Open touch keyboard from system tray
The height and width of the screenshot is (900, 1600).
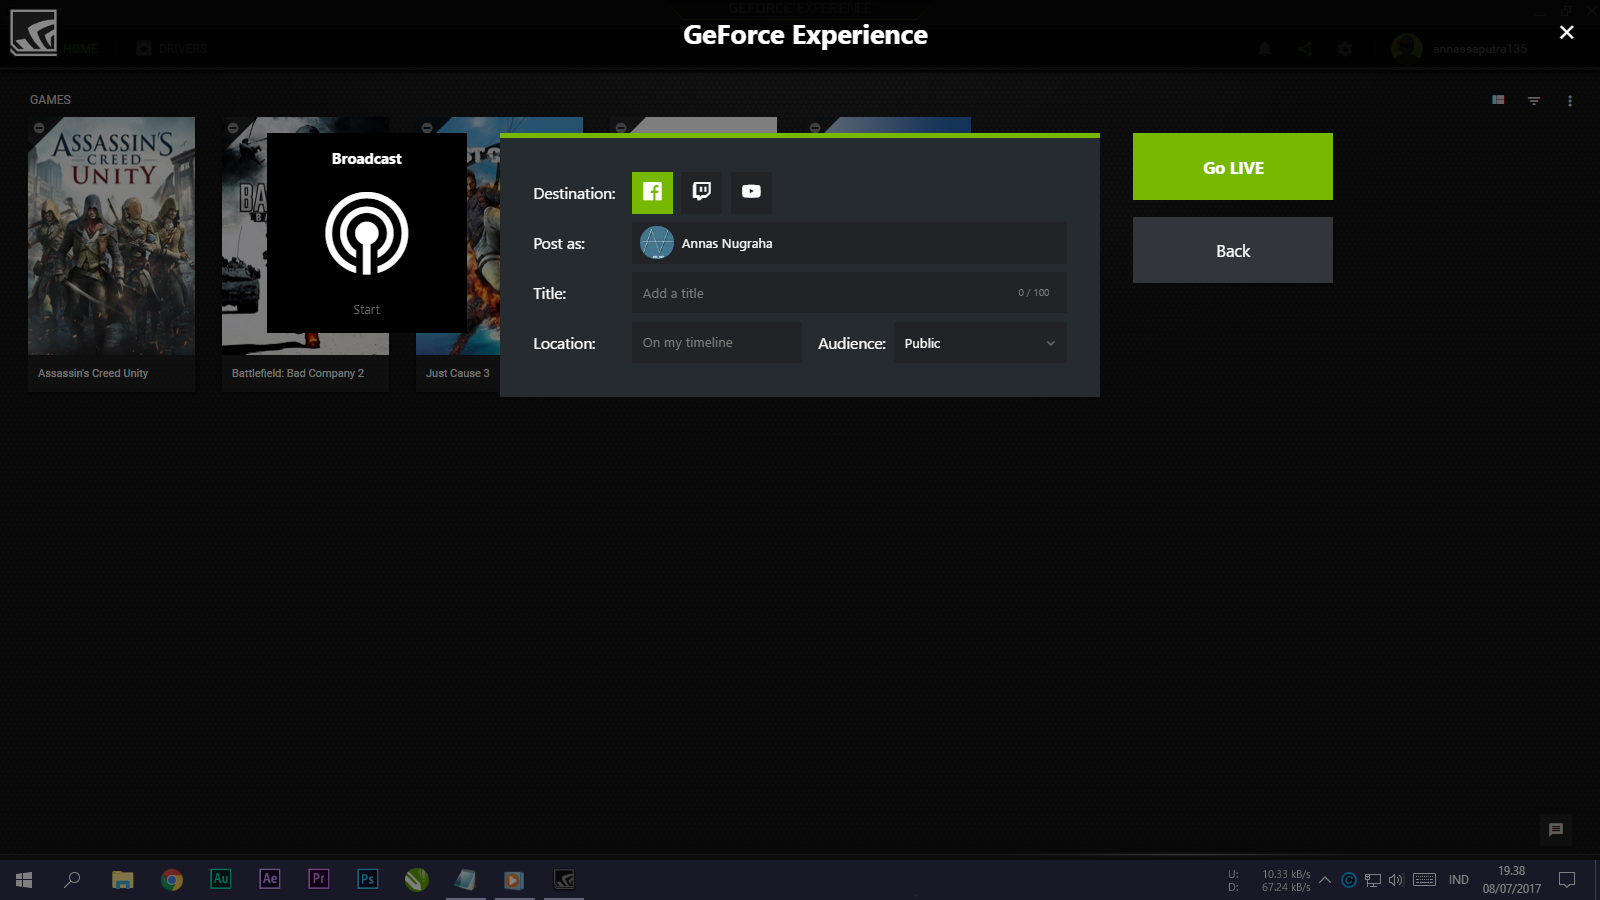1425,880
